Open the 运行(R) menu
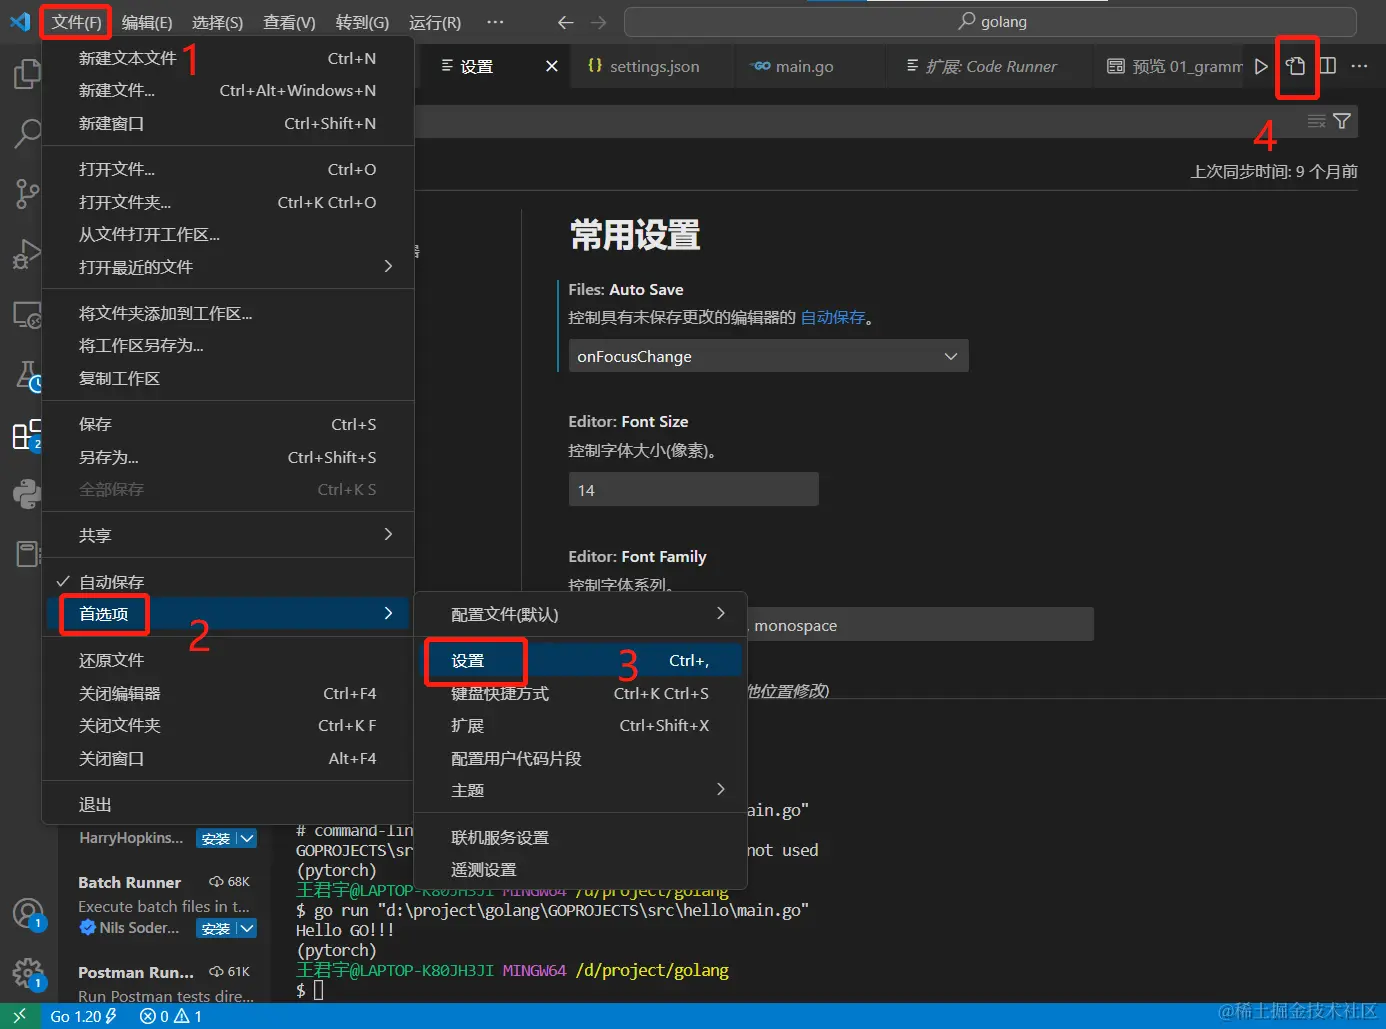This screenshot has width=1386, height=1029. point(435,22)
